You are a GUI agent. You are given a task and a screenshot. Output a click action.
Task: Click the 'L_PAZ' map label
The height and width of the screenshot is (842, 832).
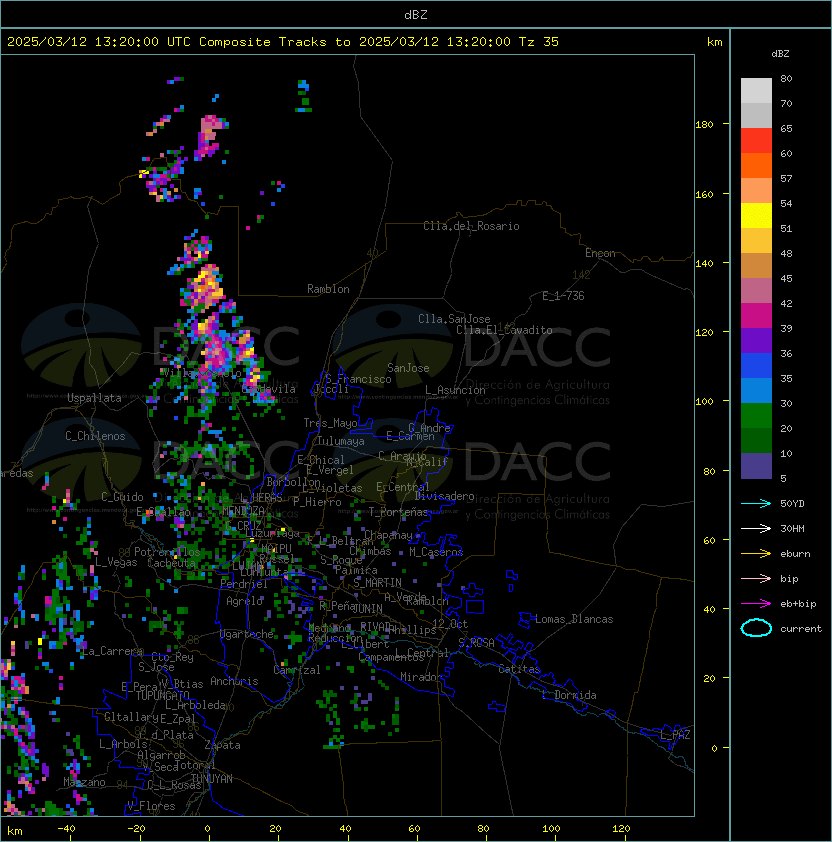pos(675,735)
